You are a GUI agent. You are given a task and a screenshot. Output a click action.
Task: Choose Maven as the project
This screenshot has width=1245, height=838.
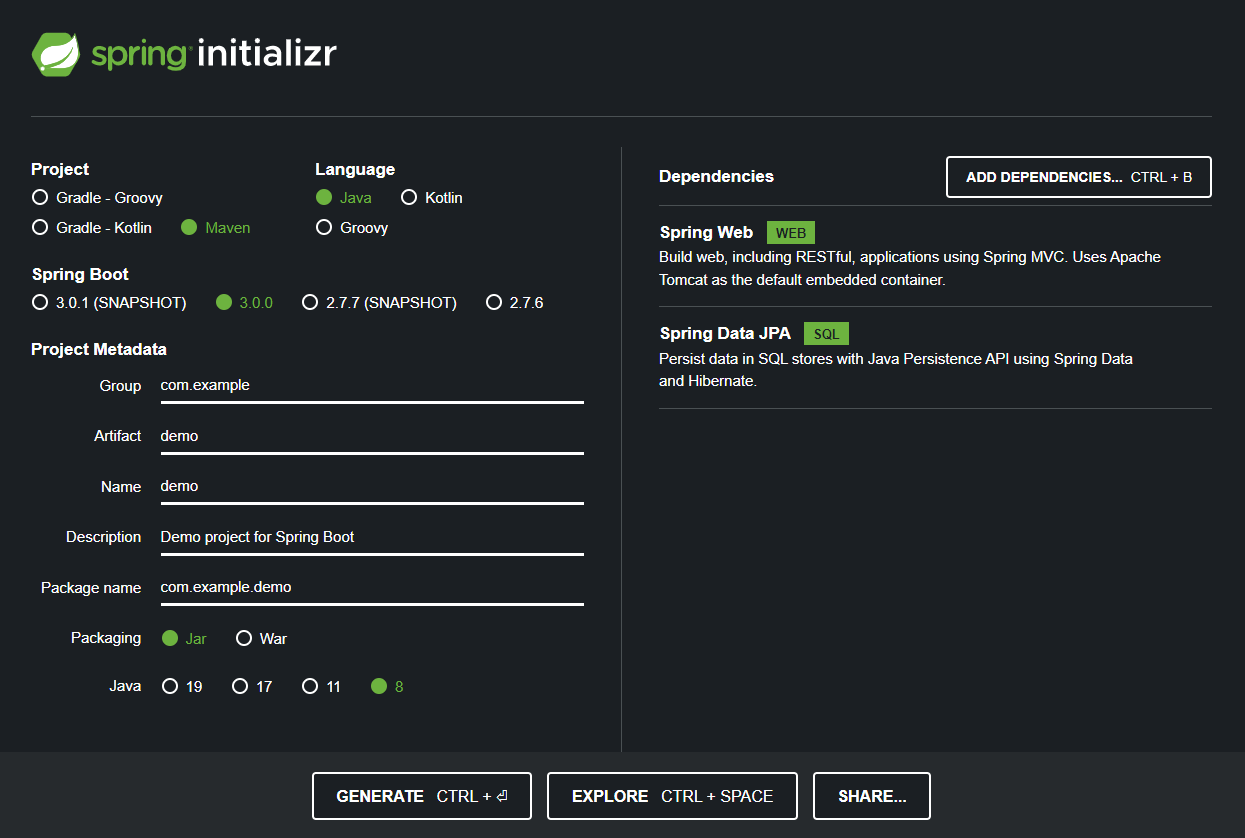pos(216,228)
